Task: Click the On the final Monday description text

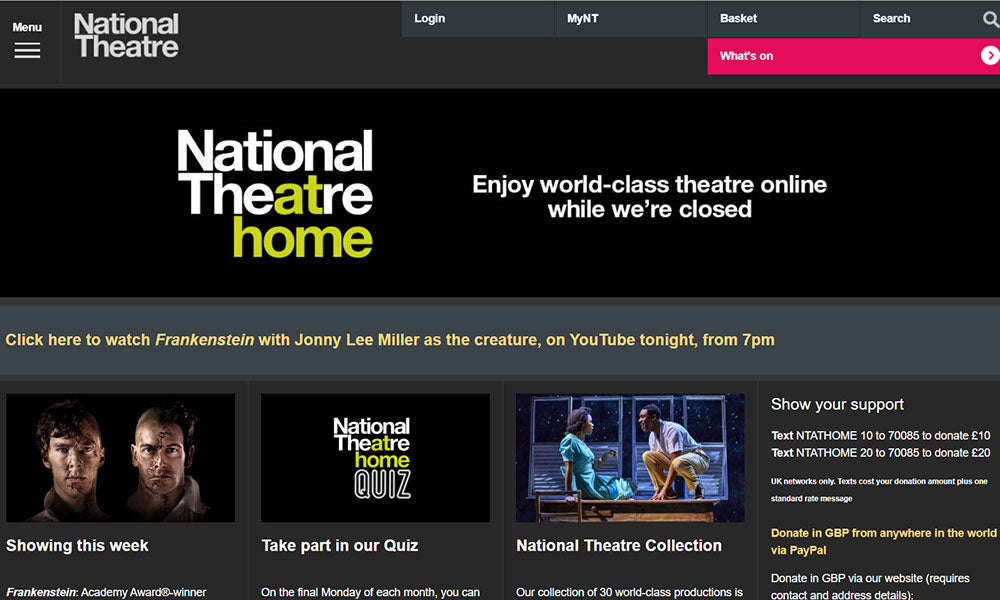Action: pyautogui.click(x=370, y=592)
